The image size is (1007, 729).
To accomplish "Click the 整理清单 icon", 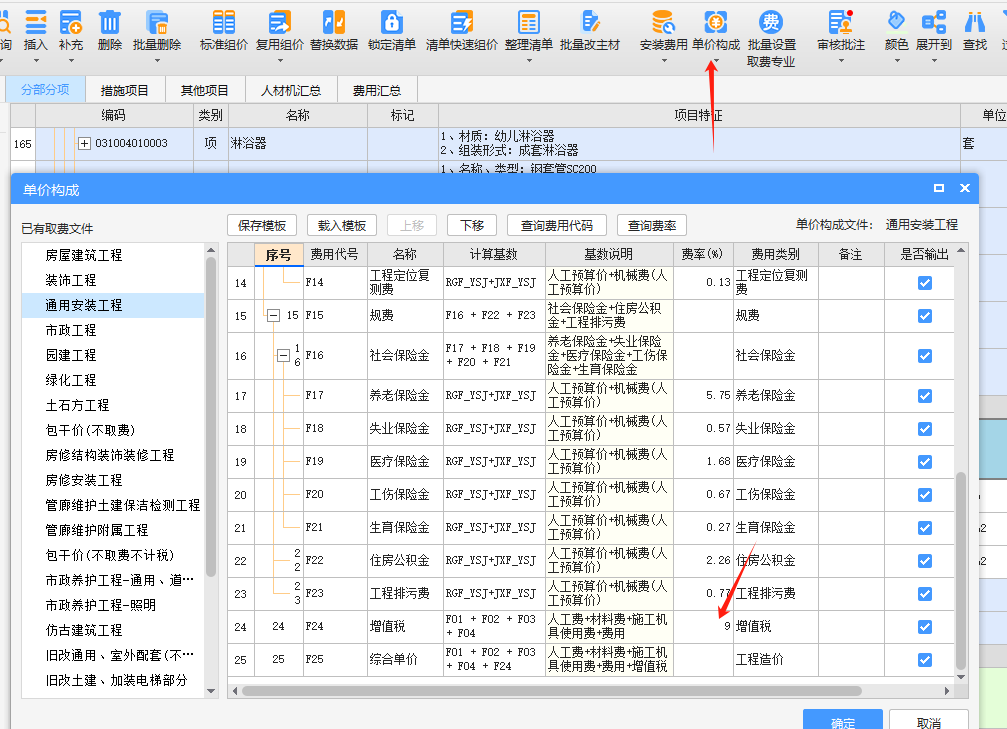I will [x=529, y=22].
